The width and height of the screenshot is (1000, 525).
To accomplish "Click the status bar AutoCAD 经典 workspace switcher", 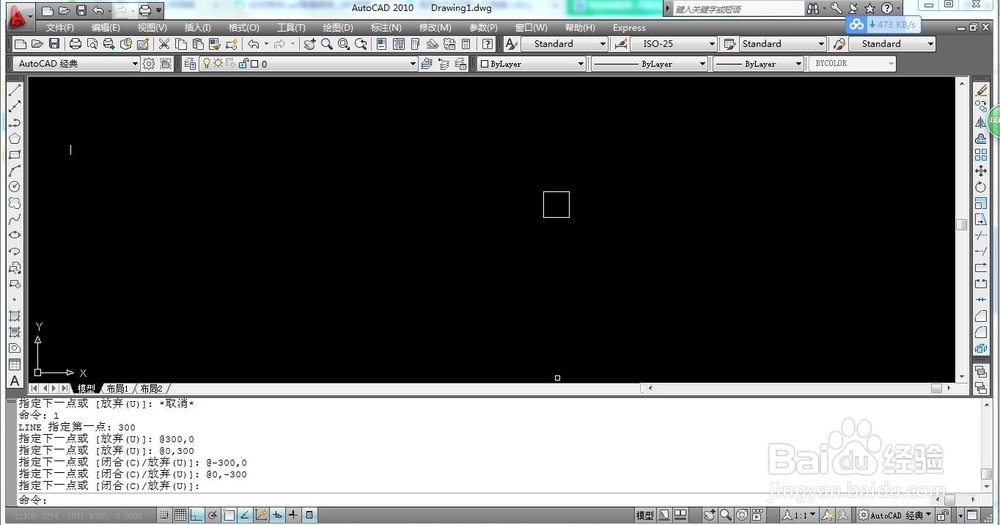I will point(895,515).
